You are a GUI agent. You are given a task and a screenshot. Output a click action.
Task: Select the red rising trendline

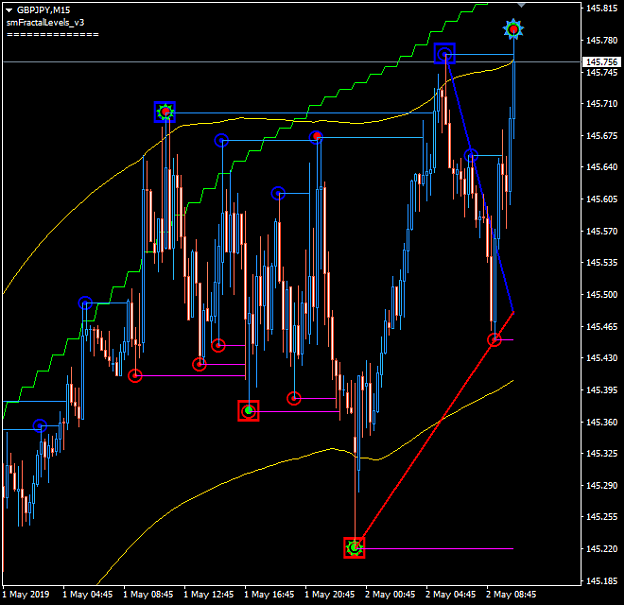(434, 430)
